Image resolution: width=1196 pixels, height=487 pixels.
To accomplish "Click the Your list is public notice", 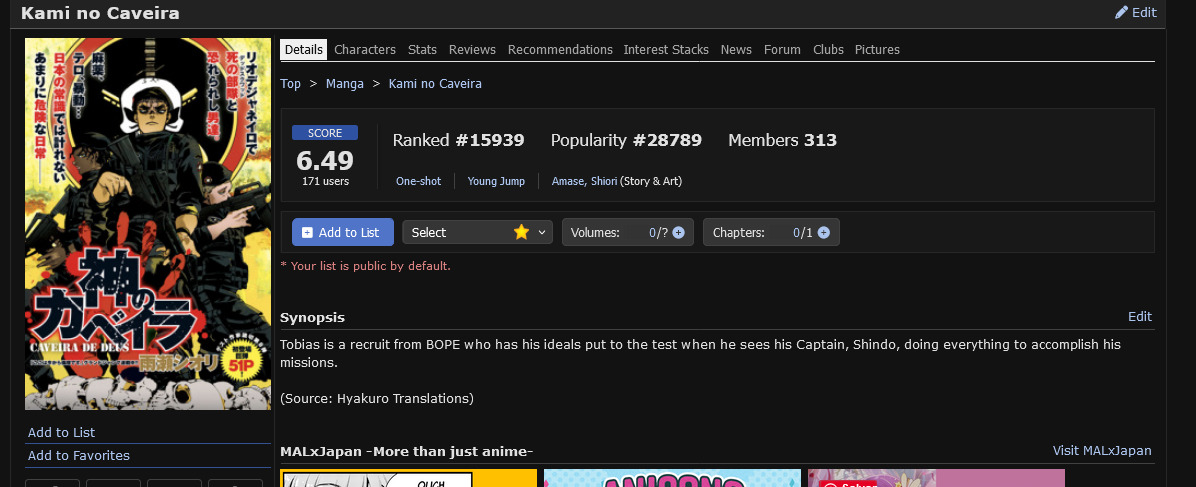I will pos(365,266).
